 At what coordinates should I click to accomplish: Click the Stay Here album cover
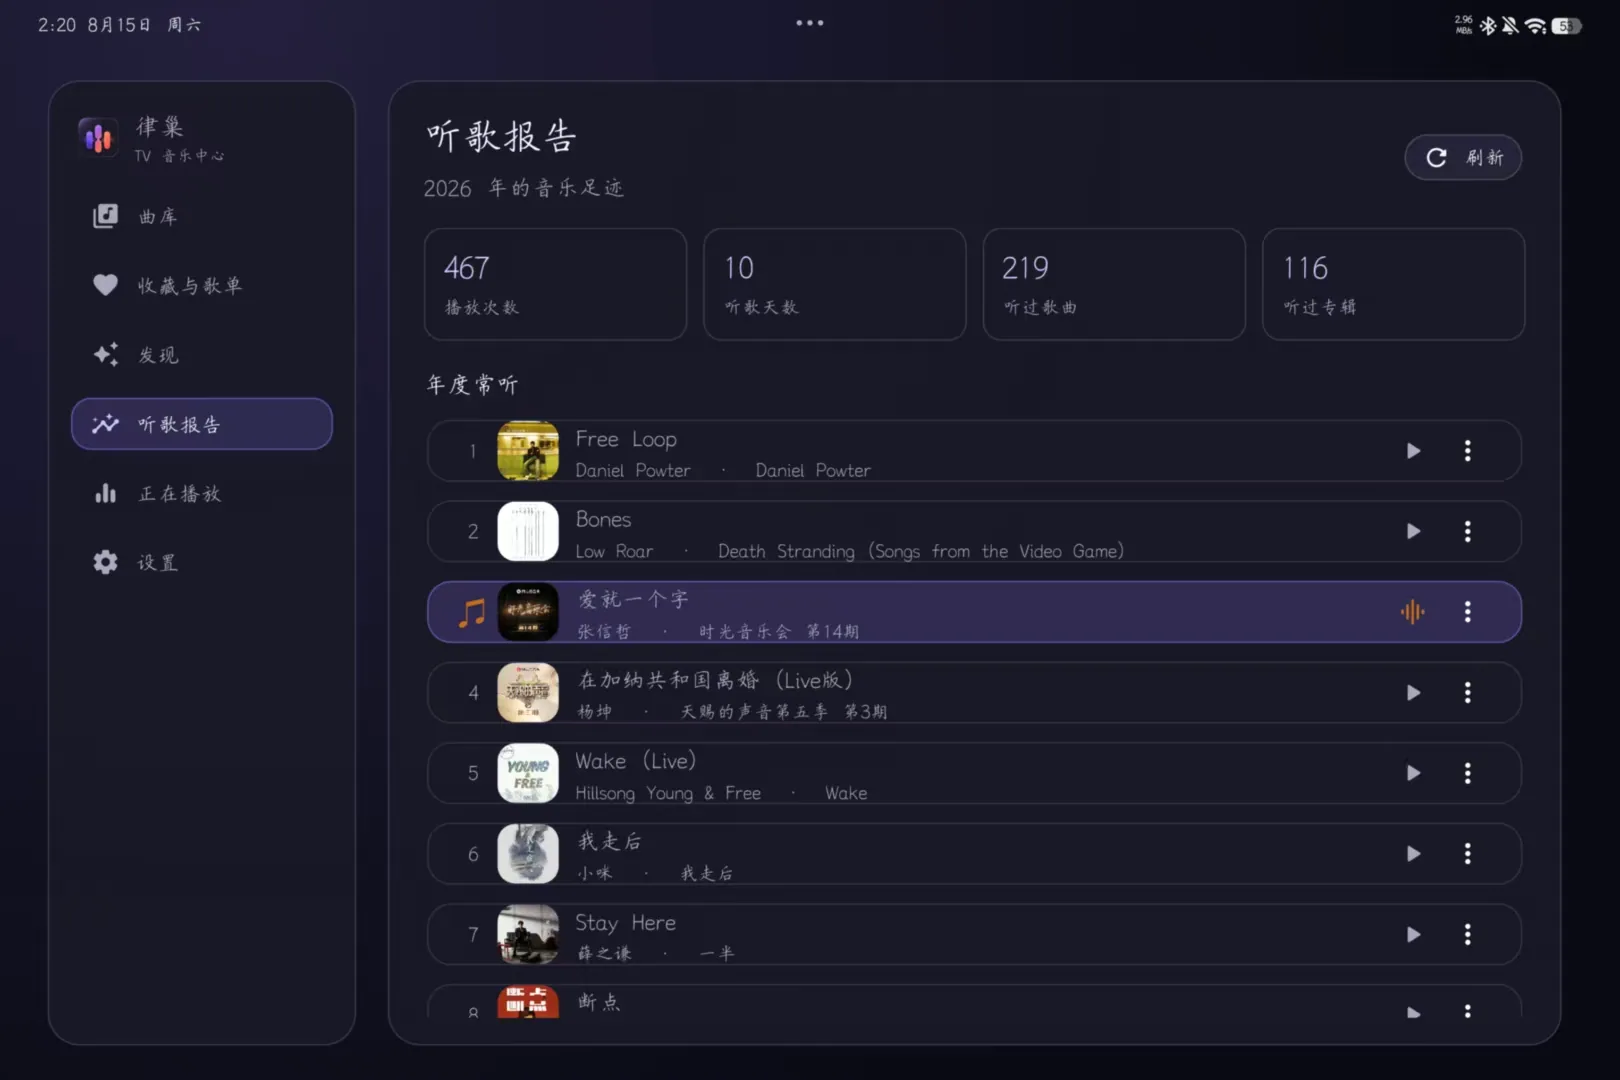pyautogui.click(x=528, y=934)
